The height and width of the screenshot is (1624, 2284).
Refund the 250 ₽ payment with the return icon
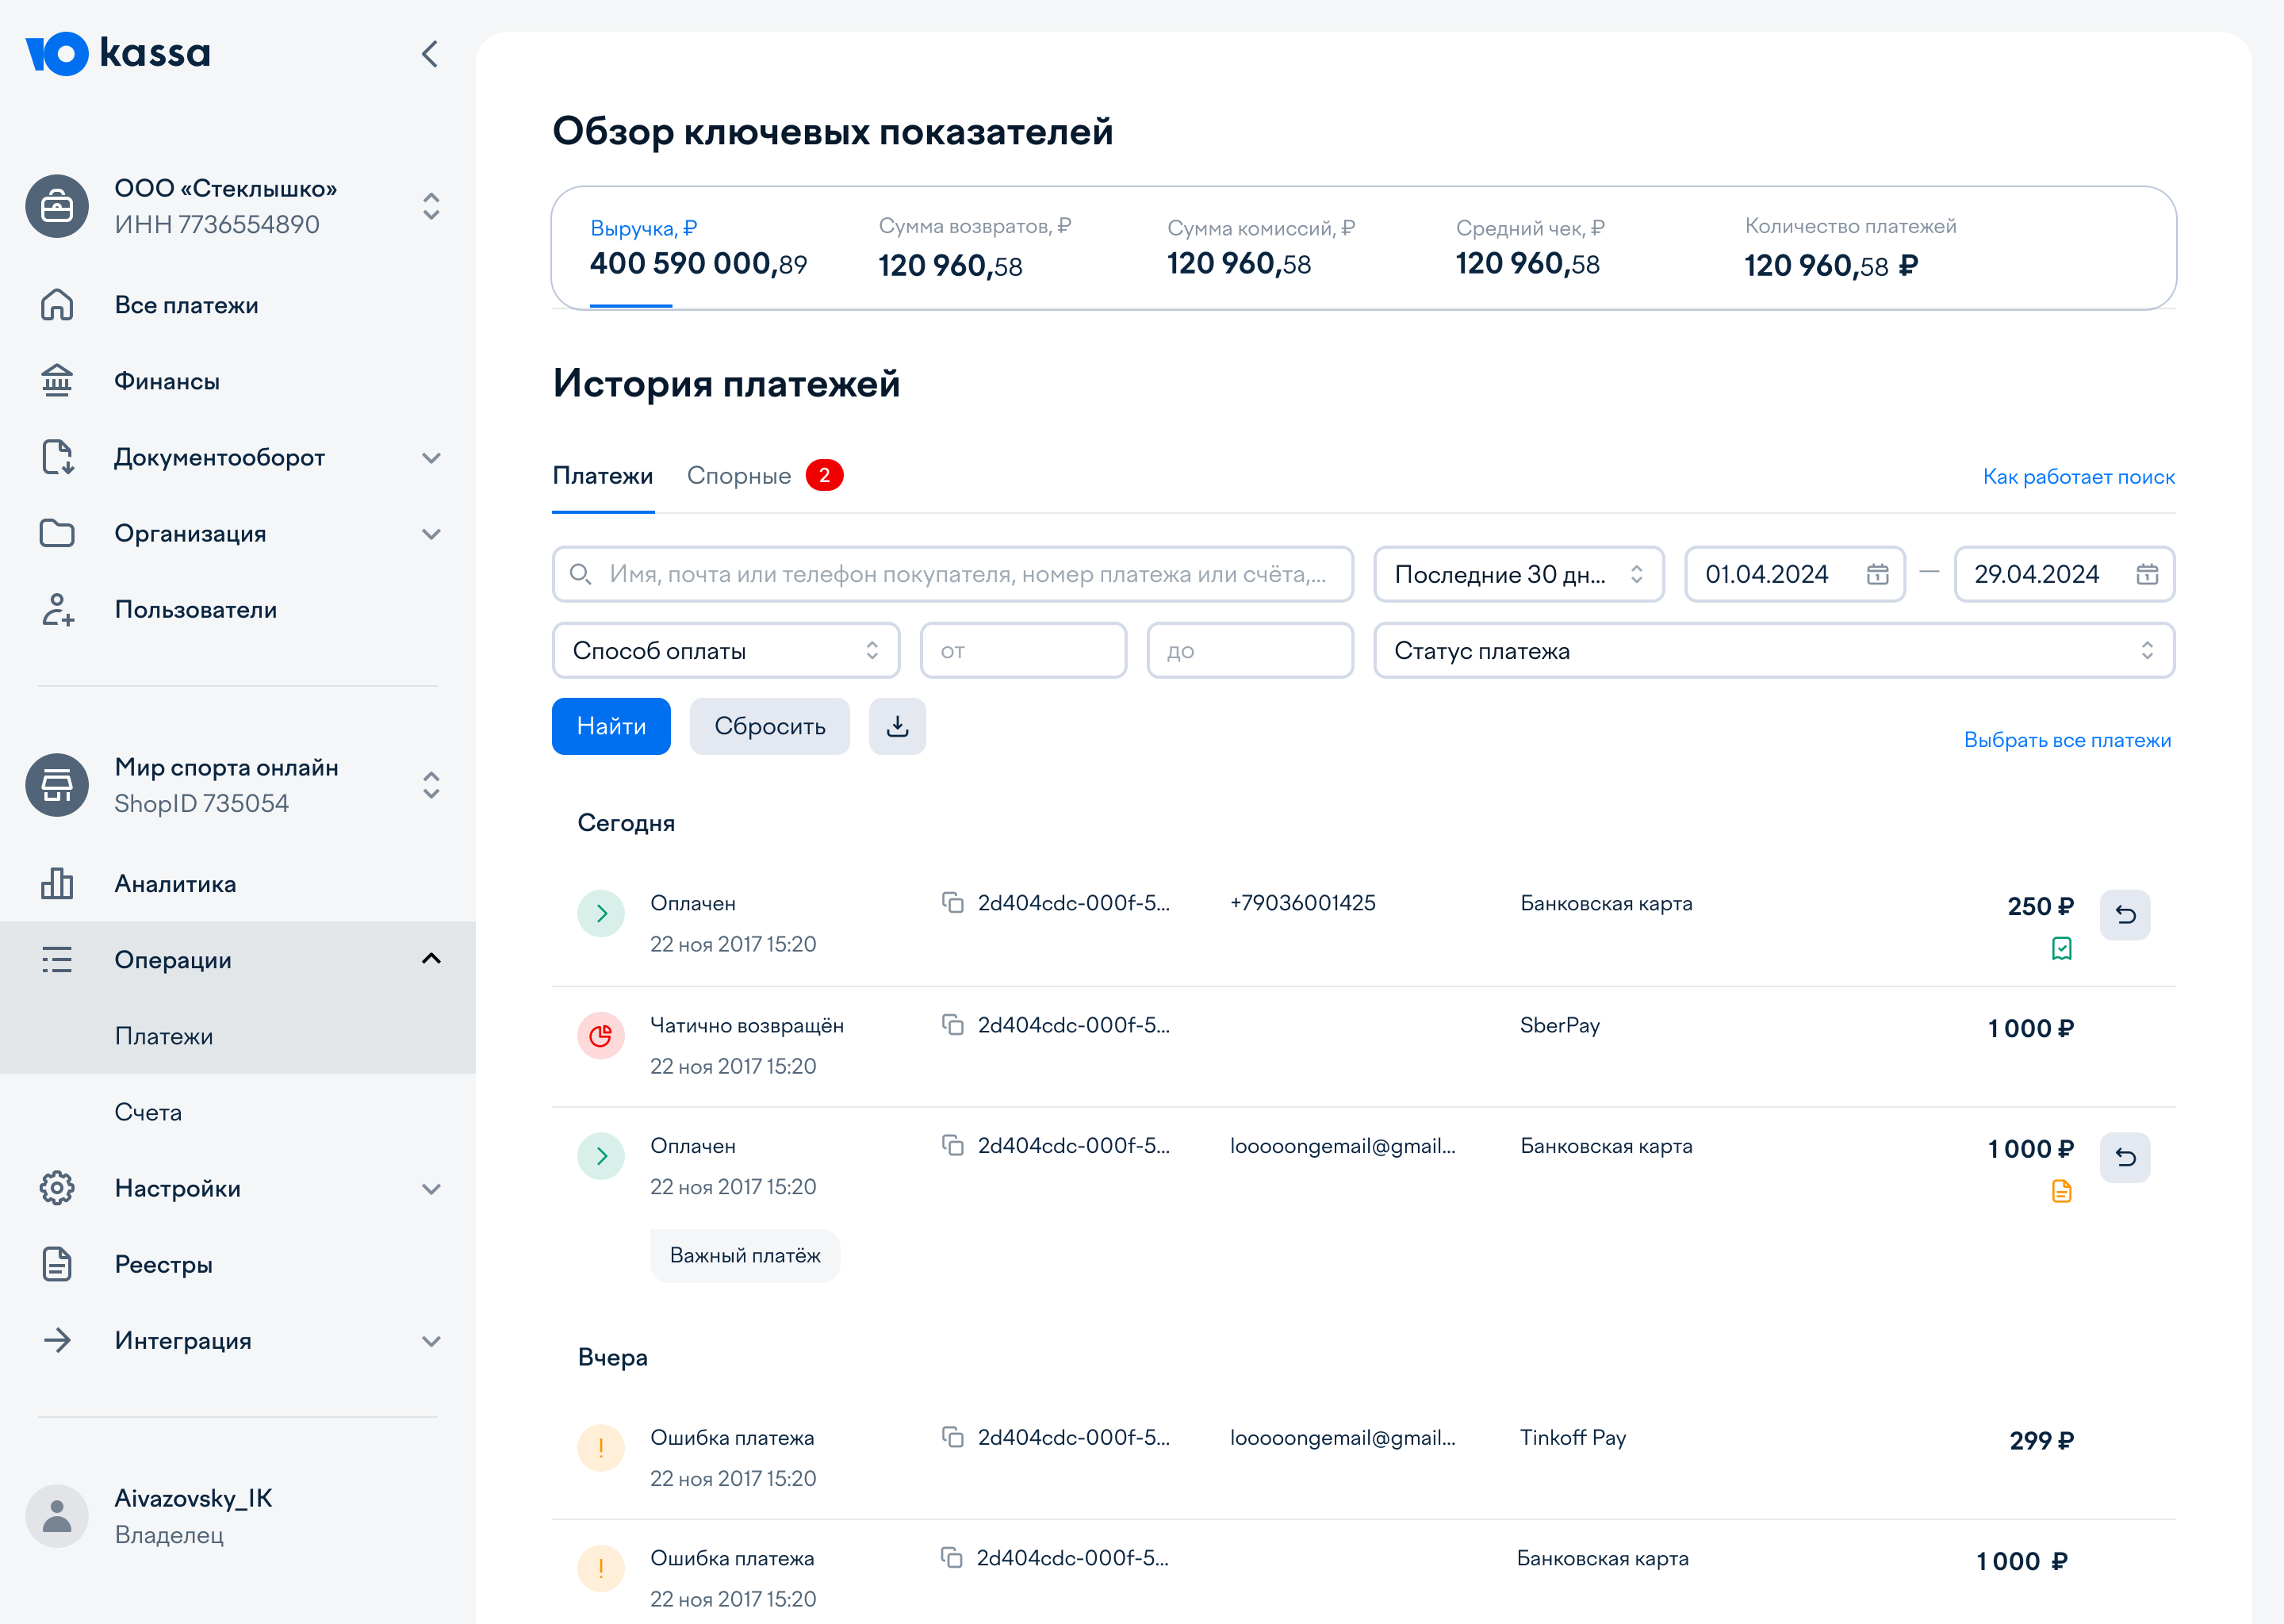[2125, 915]
